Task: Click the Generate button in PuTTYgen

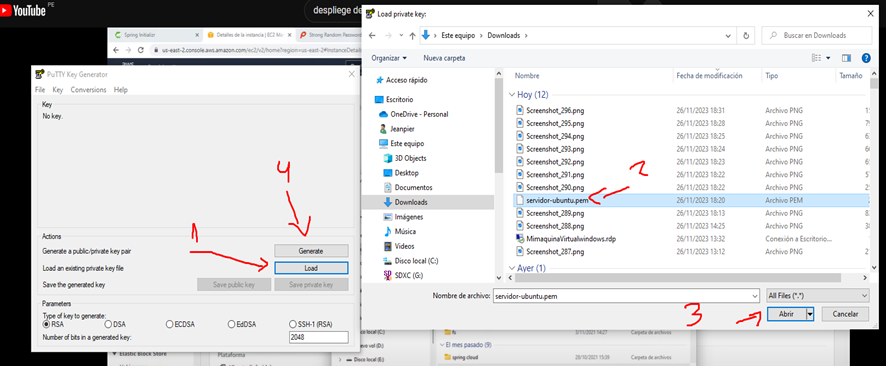Action: [311, 250]
